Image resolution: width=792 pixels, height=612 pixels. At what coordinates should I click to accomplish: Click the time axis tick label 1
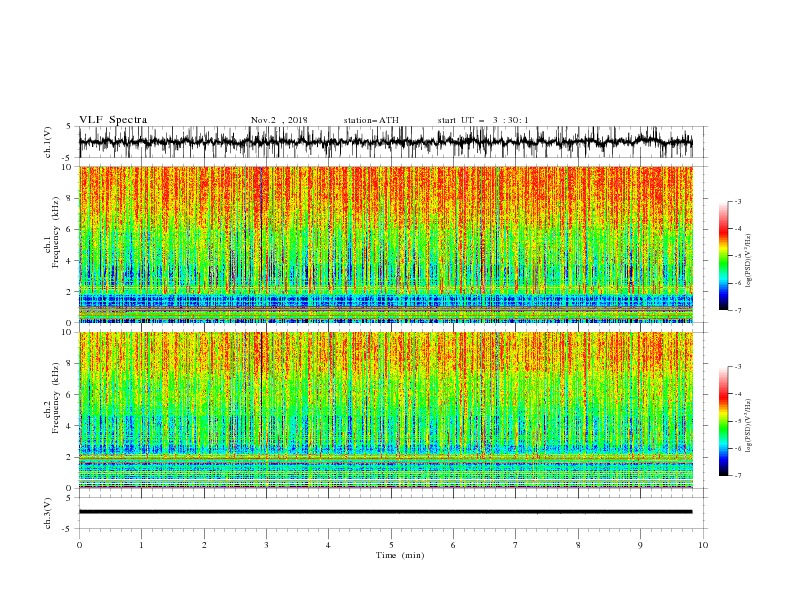(x=141, y=545)
